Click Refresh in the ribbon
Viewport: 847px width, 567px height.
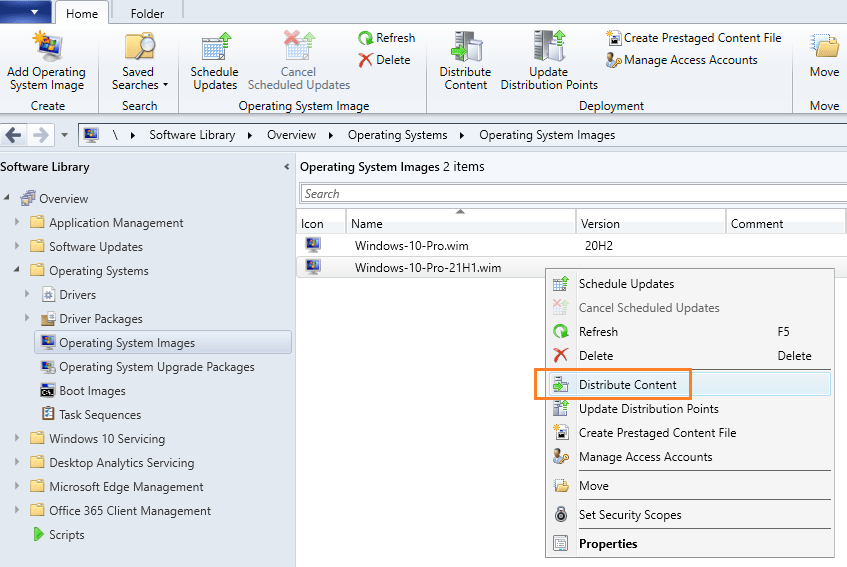click(x=387, y=38)
